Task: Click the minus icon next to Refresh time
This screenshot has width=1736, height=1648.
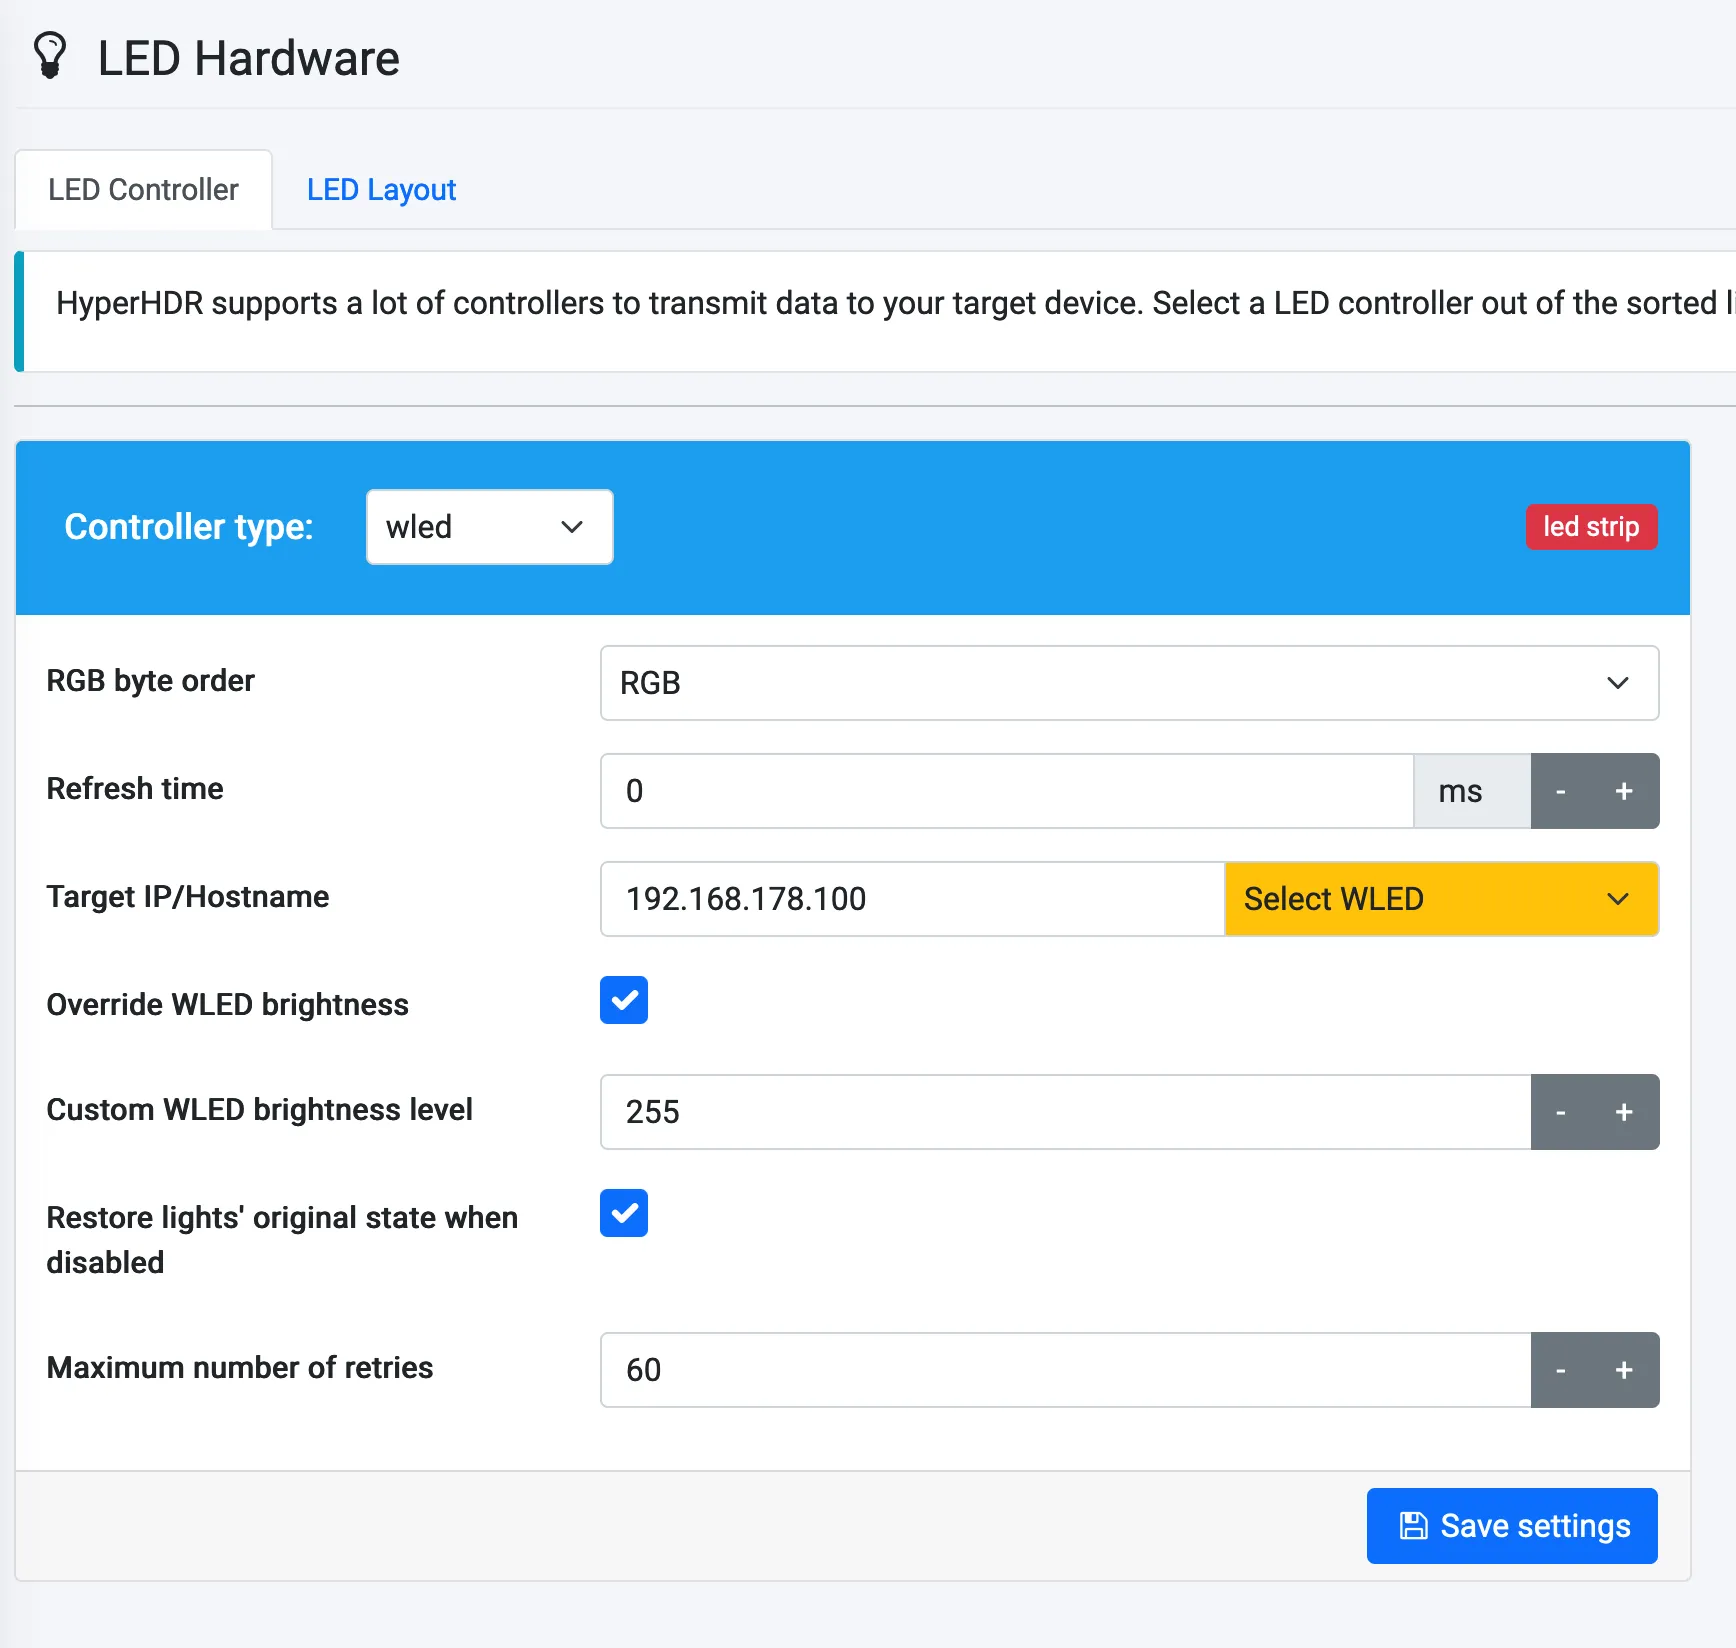Action: tap(1559, 791)
